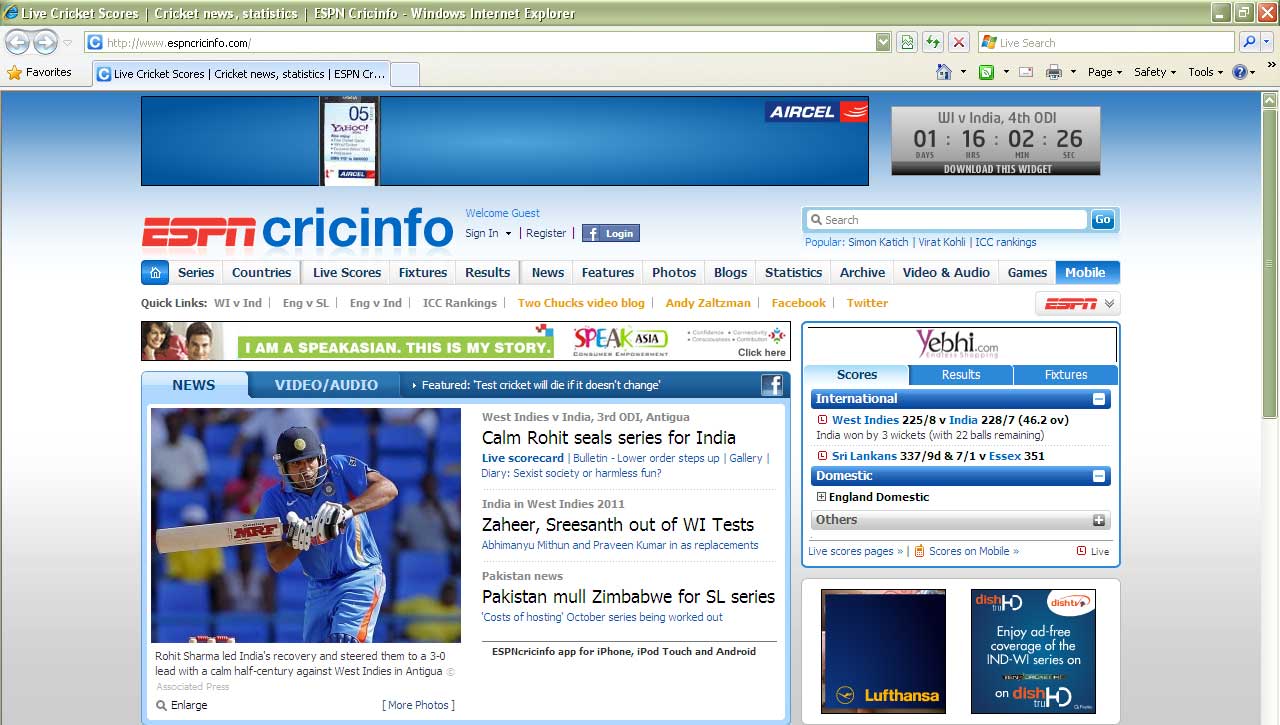Click Download This Widget countdown link
Screen dimensions: 1280x725
pos(997,169)
